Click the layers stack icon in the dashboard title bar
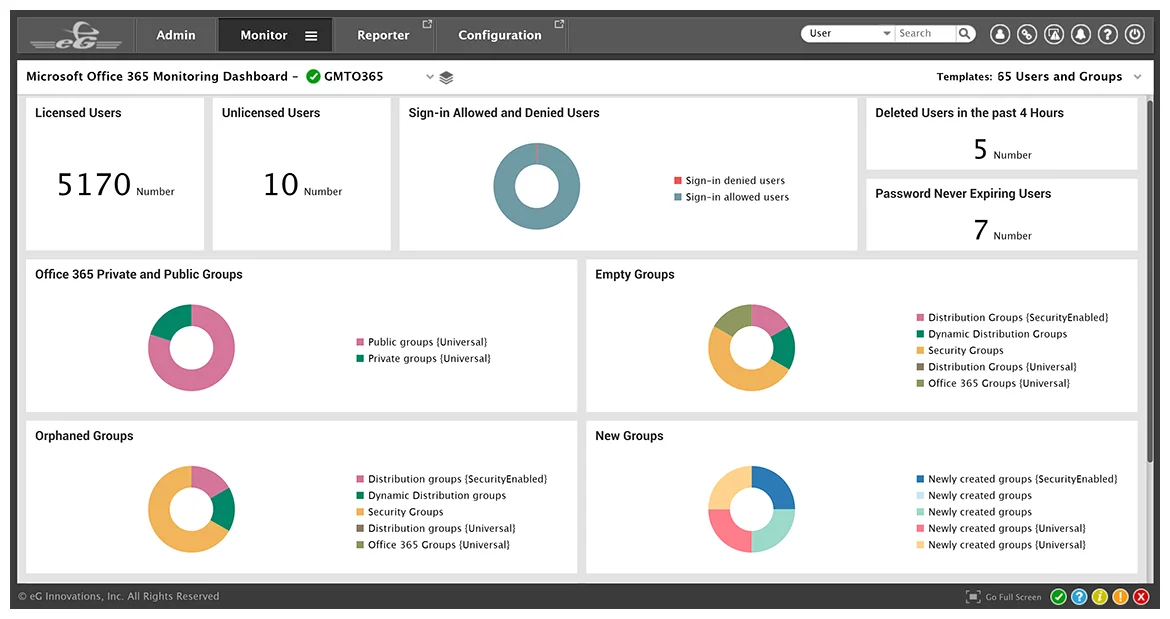 click(x=446, y=78)
